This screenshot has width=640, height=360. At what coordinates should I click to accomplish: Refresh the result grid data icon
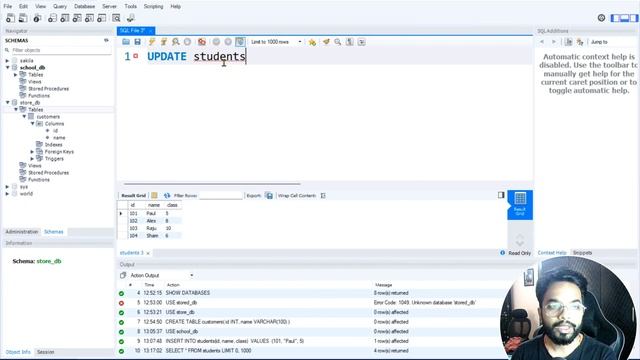click(x=167, y=196)
